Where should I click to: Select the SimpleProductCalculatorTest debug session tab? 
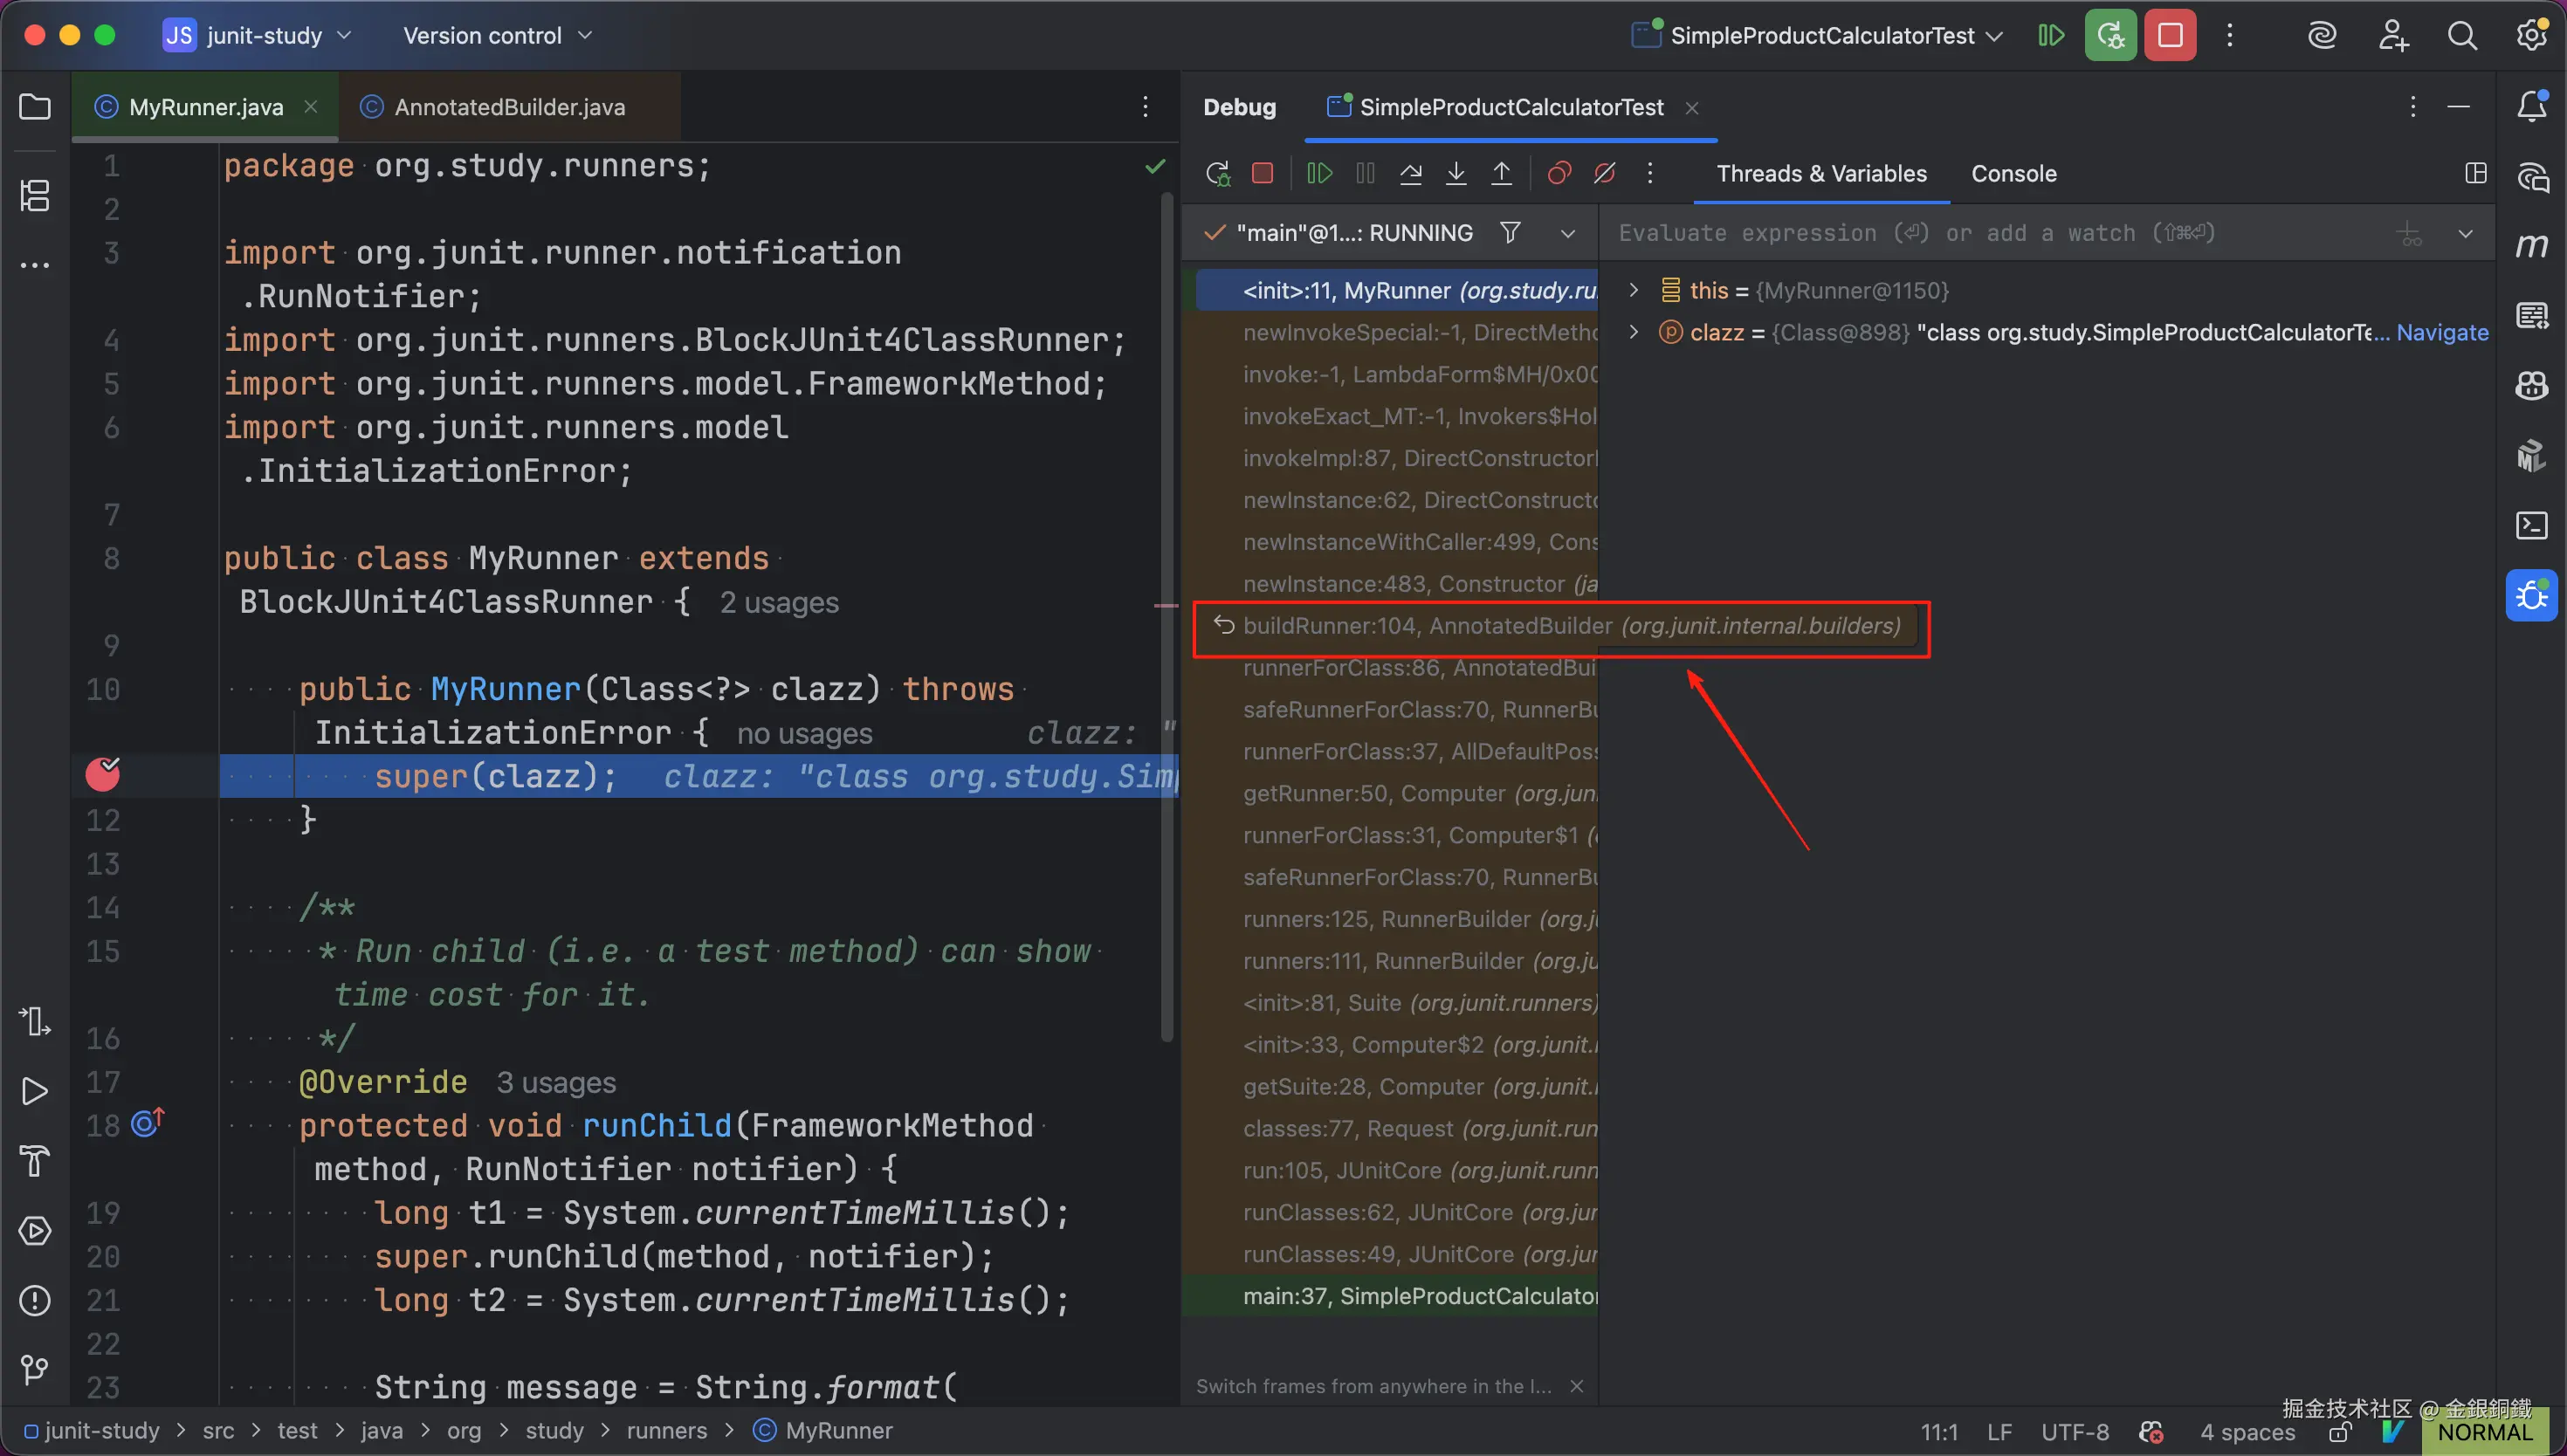(x=1511, y=107)
